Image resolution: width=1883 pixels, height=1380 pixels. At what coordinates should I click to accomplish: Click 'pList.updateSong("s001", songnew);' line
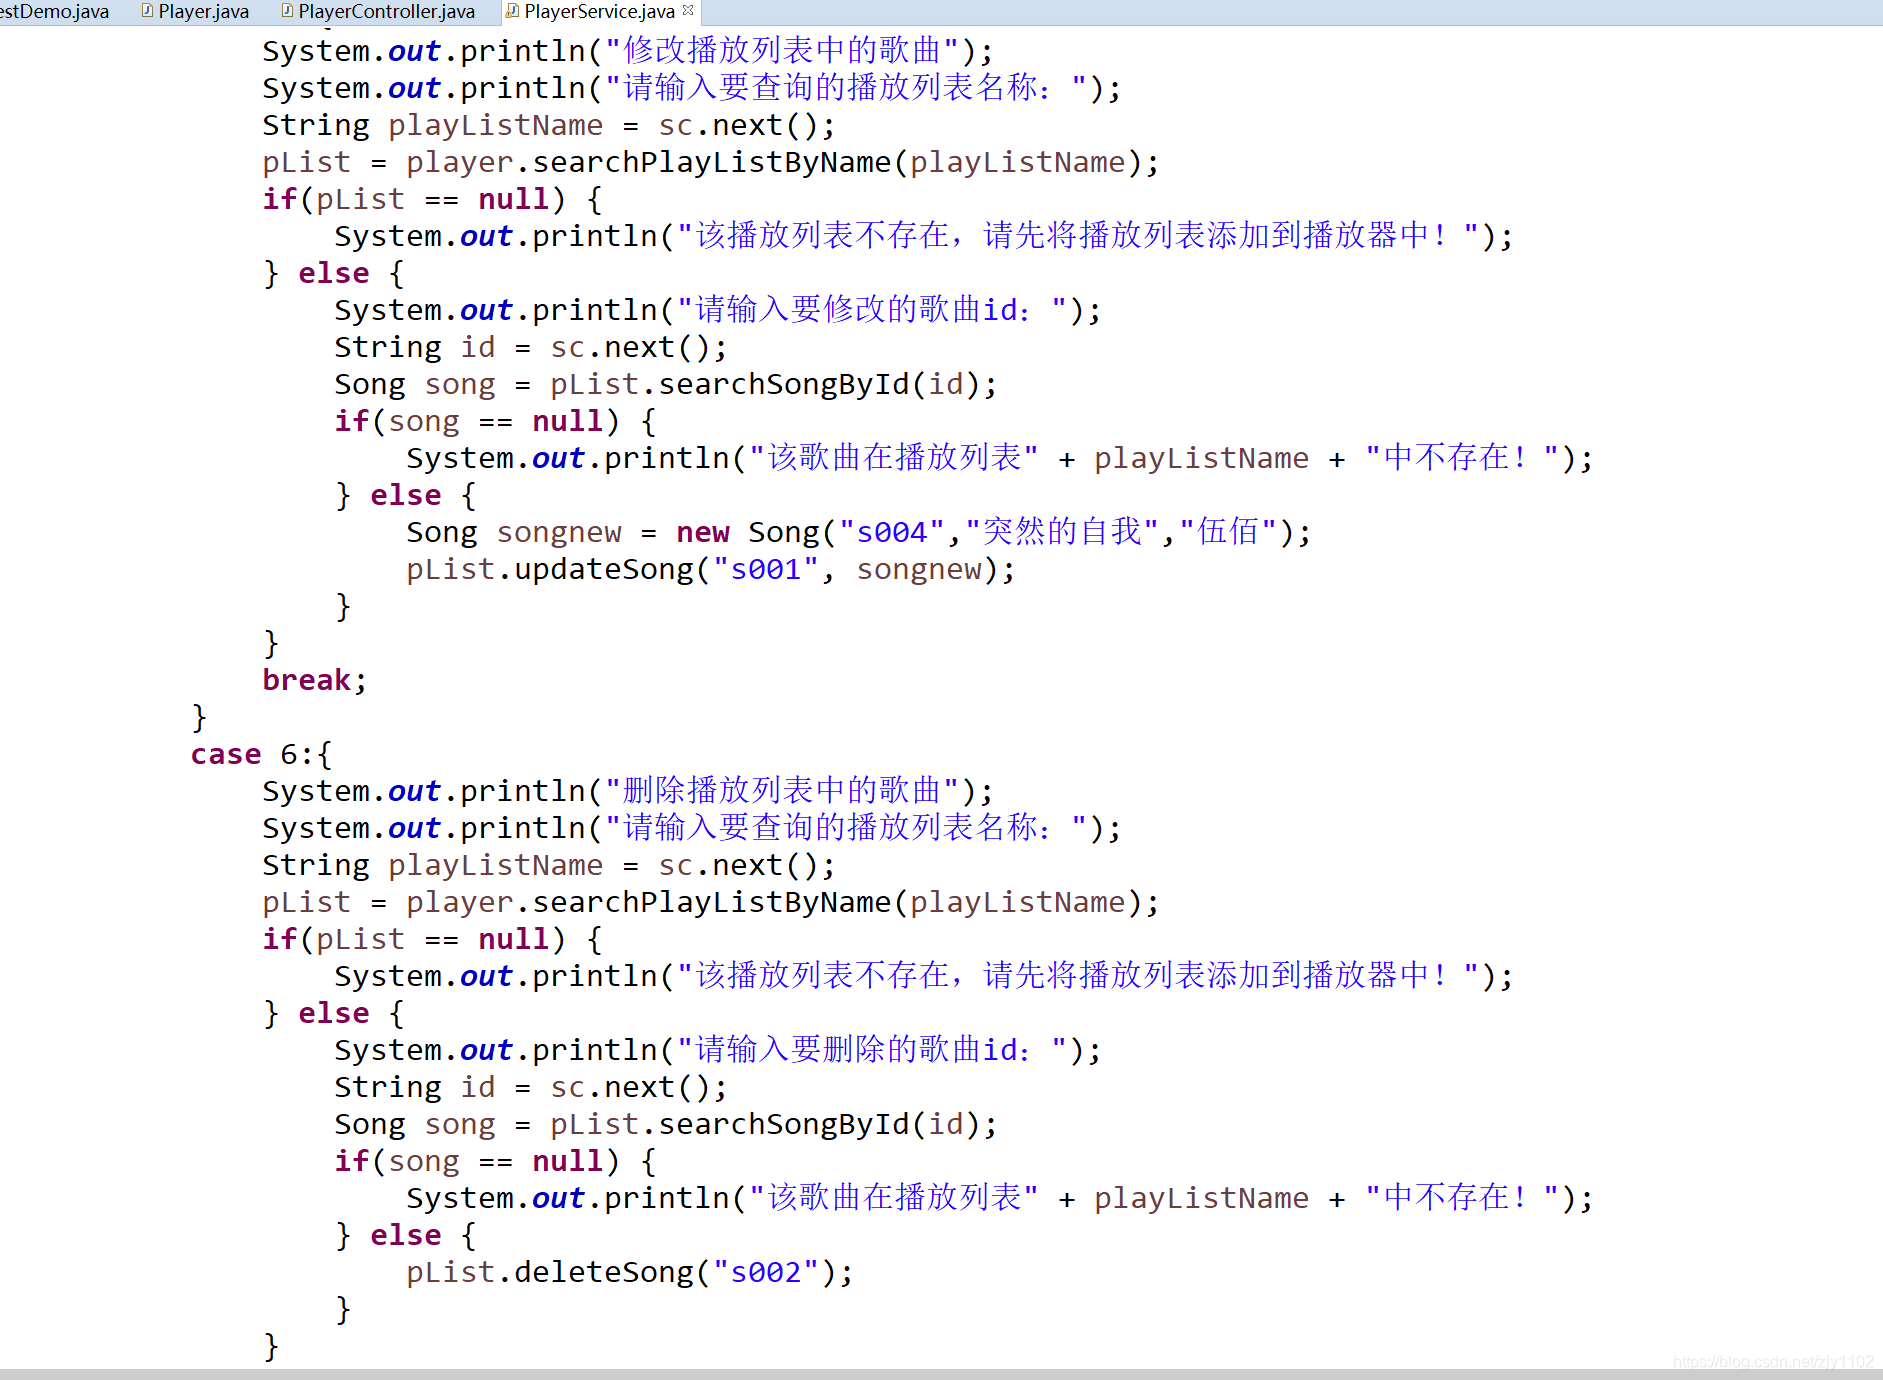710,569
